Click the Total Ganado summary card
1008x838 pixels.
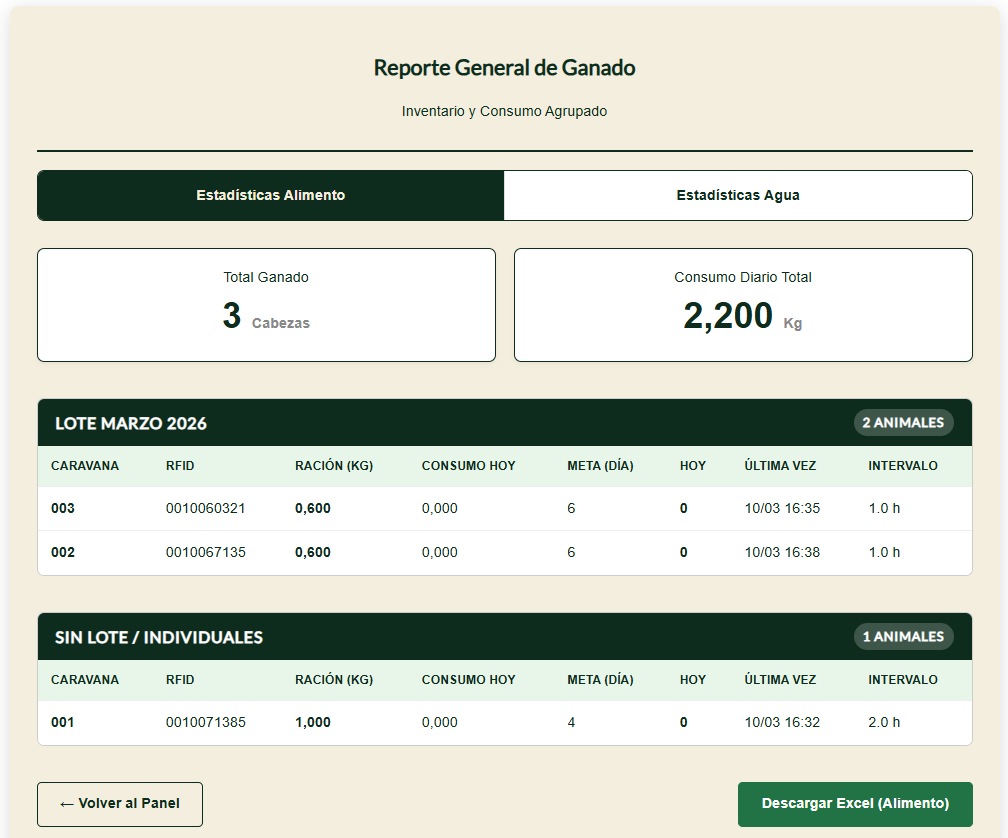[266, 305]
